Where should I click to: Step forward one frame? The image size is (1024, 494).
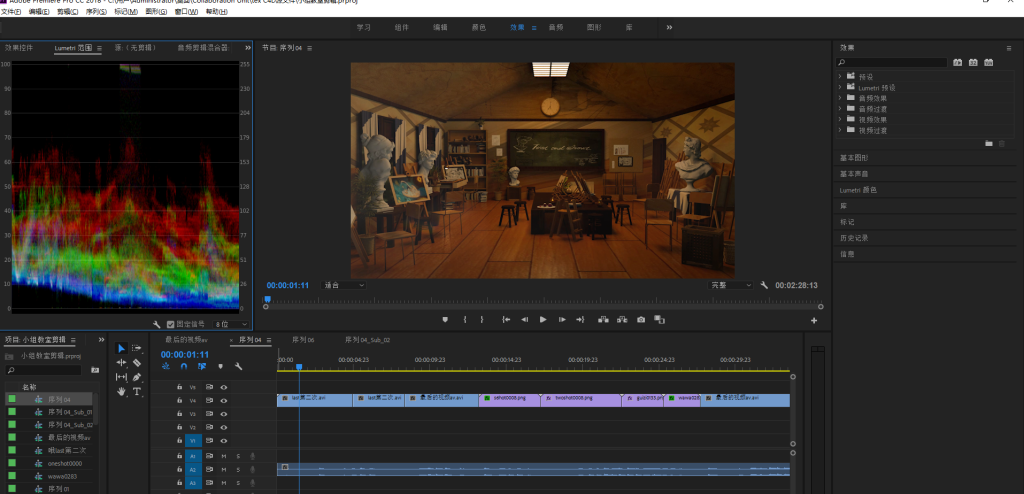tap(562, 320)
